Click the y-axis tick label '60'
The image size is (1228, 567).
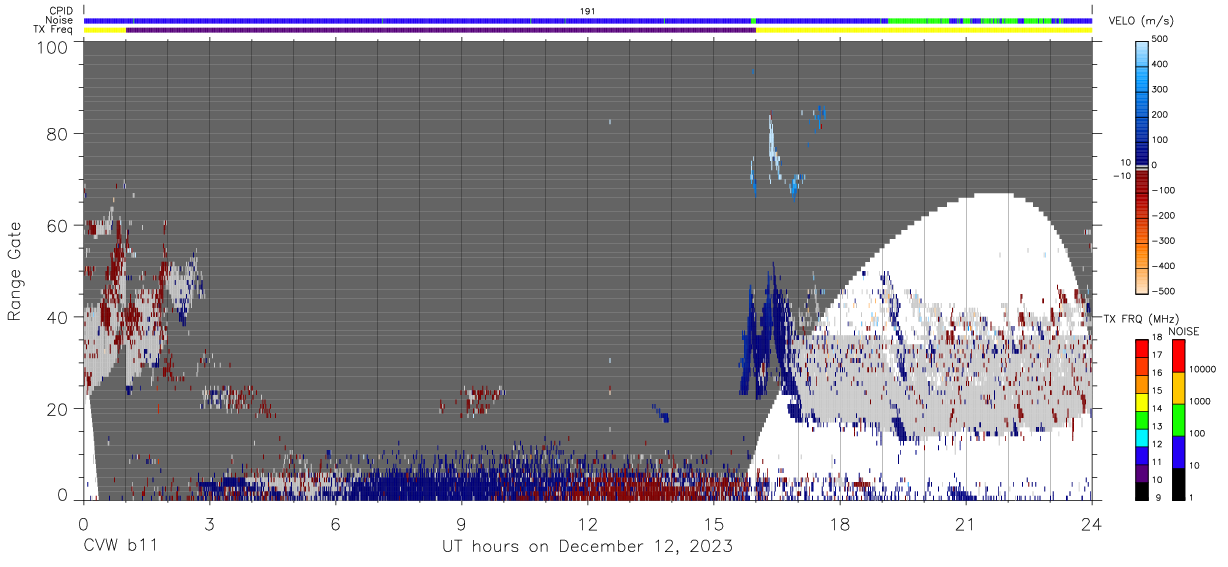(x=57, y=226)
